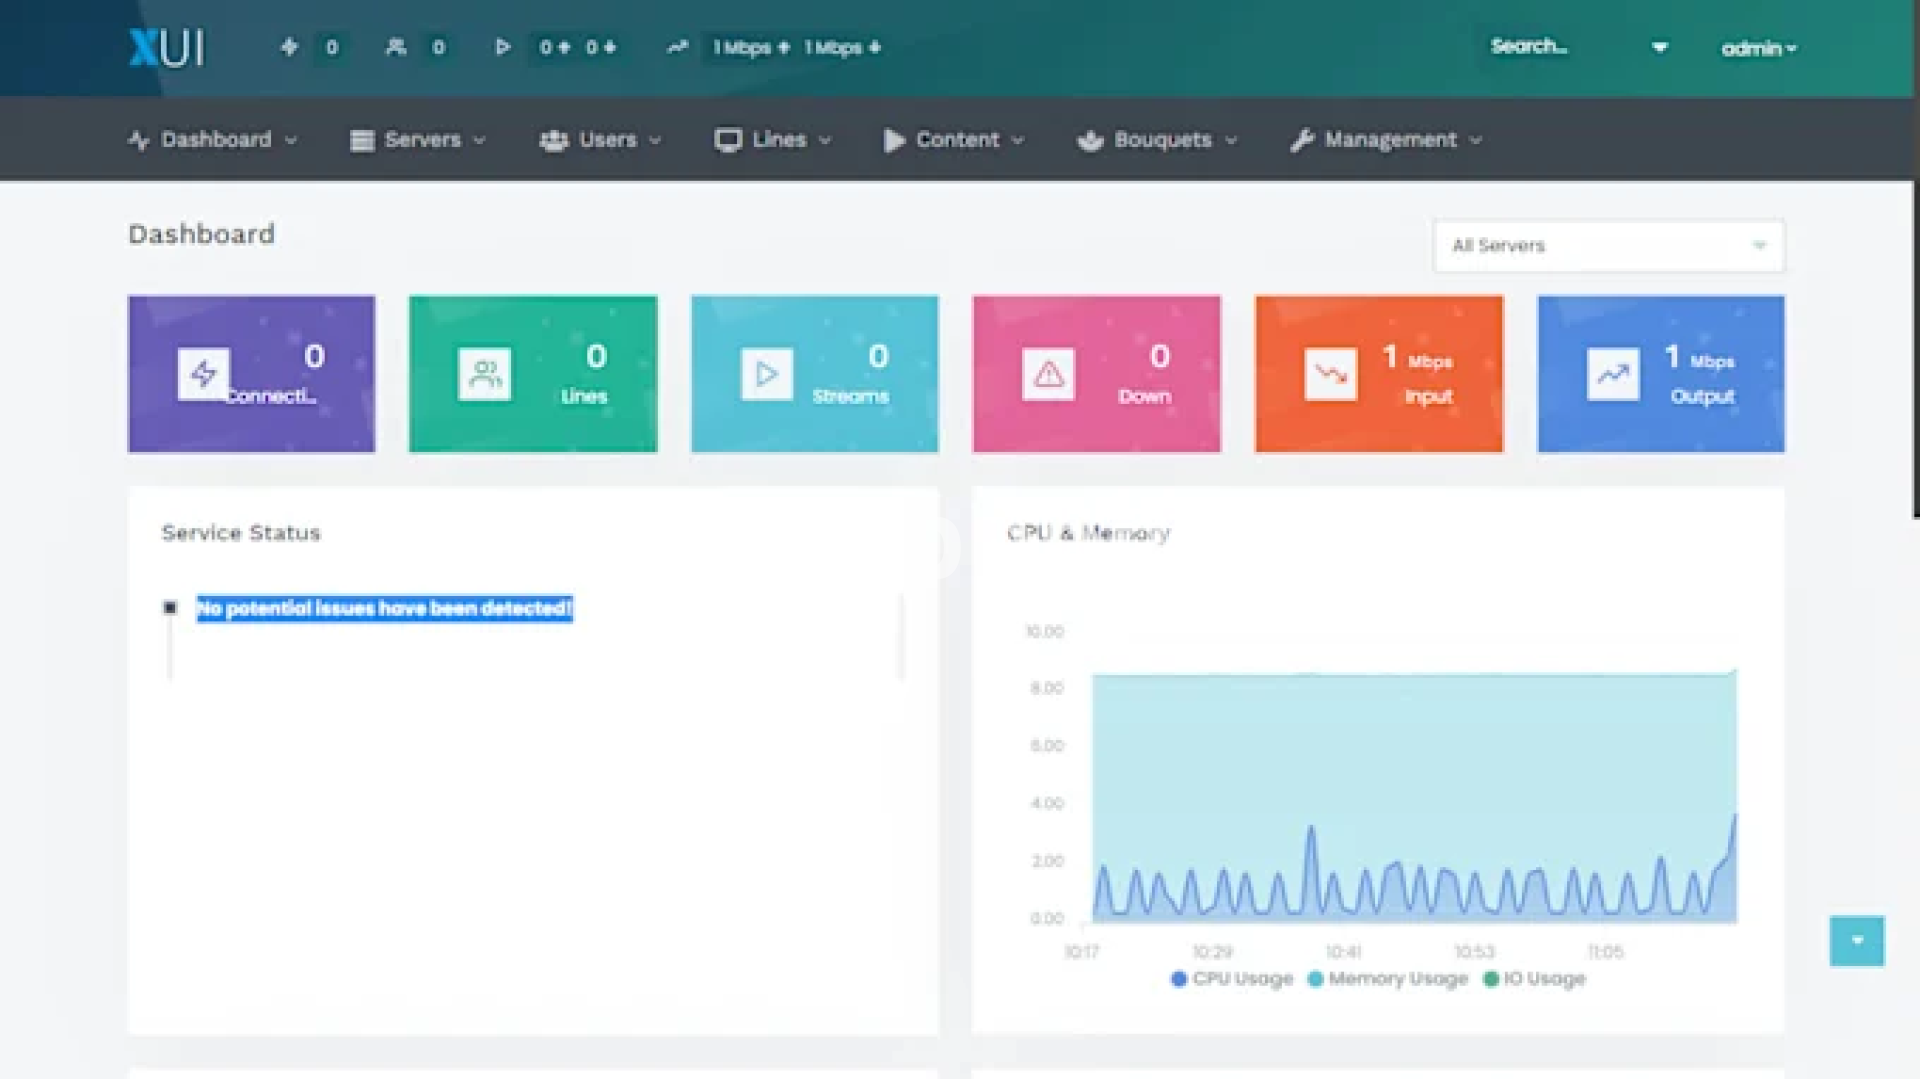Click the play streams icon in header
This screenshot has height=1079, width=1920.
pyautogui.click(x=502, y=47)
